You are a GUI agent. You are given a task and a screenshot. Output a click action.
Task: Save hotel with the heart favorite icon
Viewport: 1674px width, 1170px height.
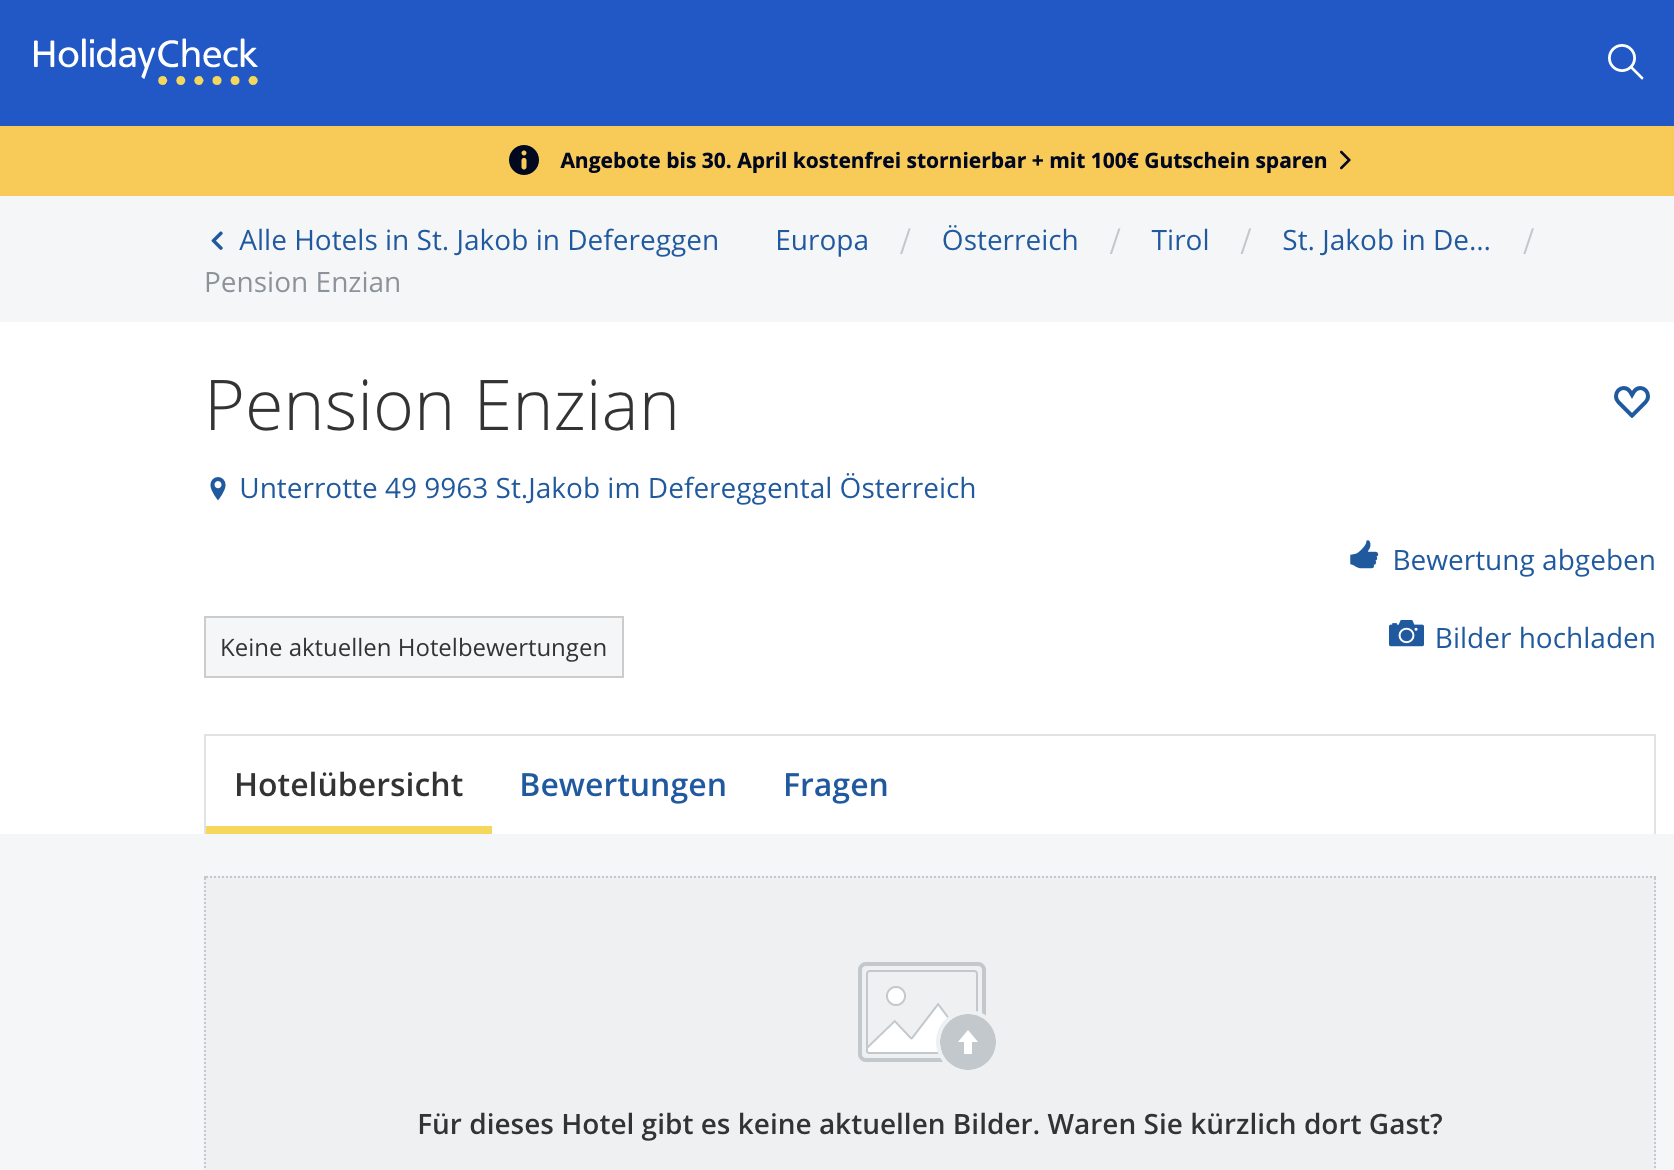pyautogui.click(x=1631, y=402)
